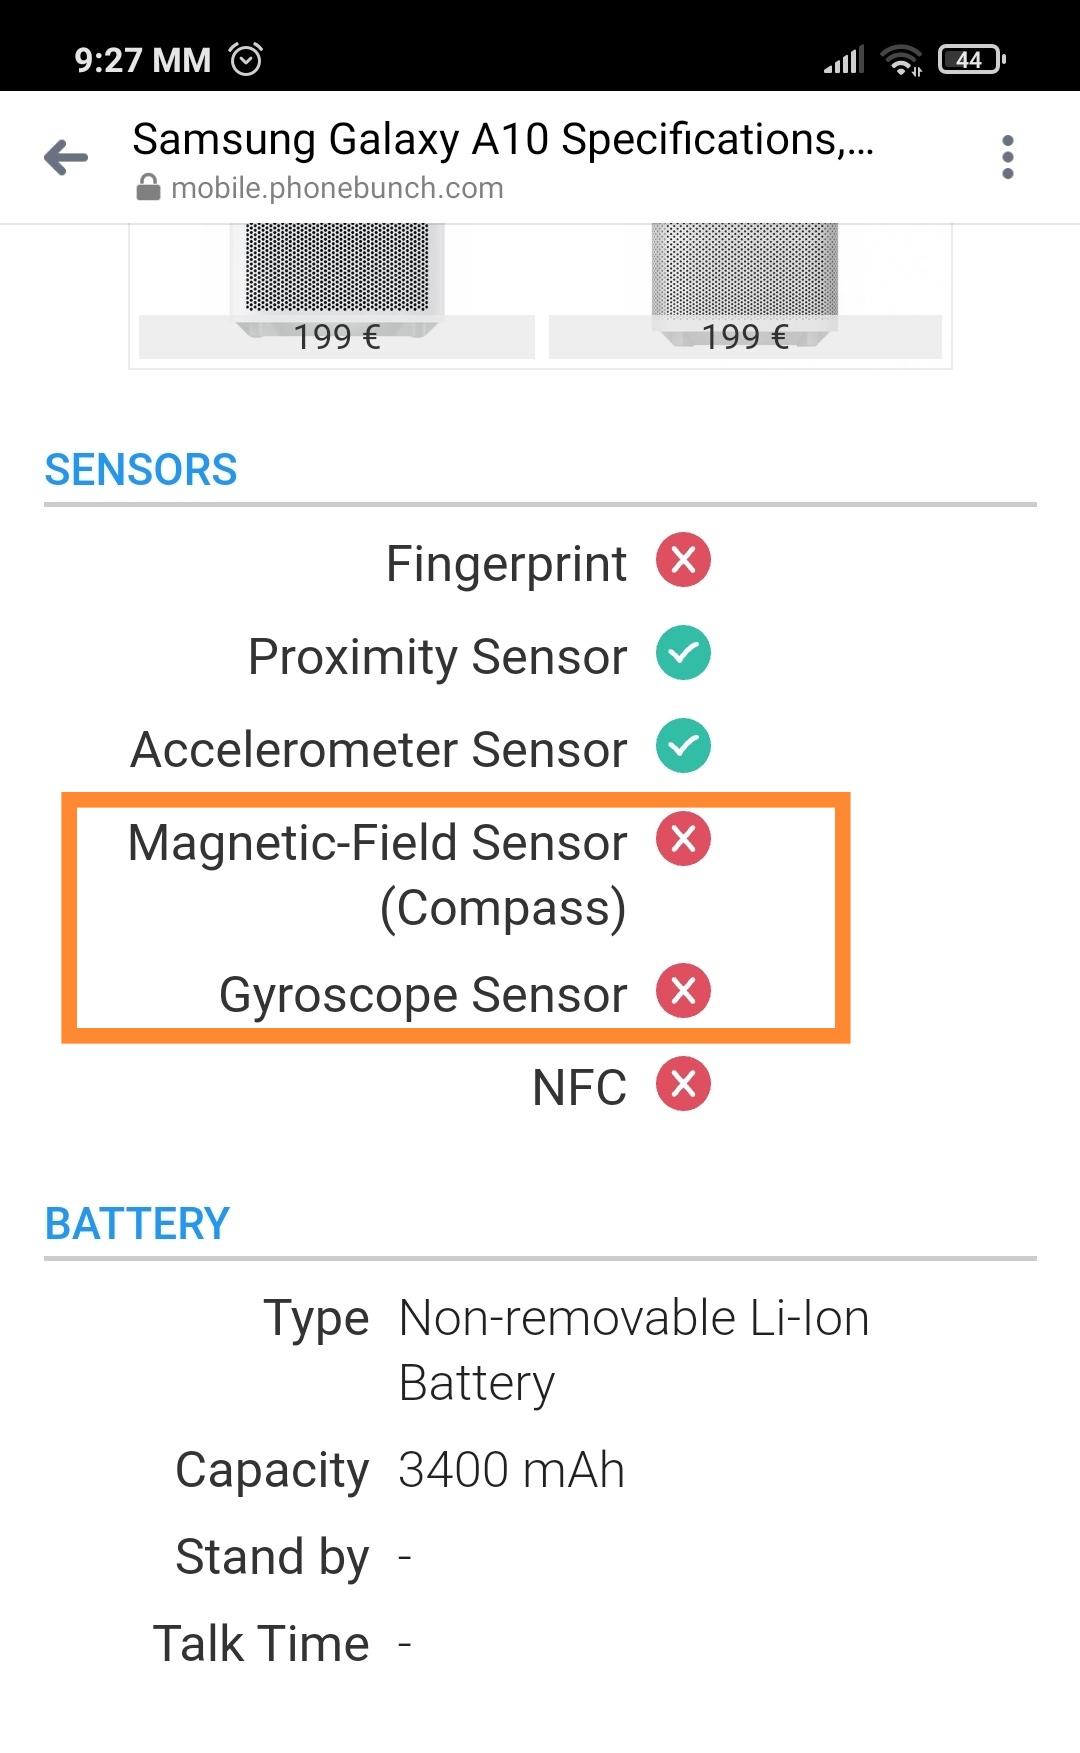1080x1753 pixels.
Task: Click the green check beside Proximity Sensor
Action: point(683,653)
